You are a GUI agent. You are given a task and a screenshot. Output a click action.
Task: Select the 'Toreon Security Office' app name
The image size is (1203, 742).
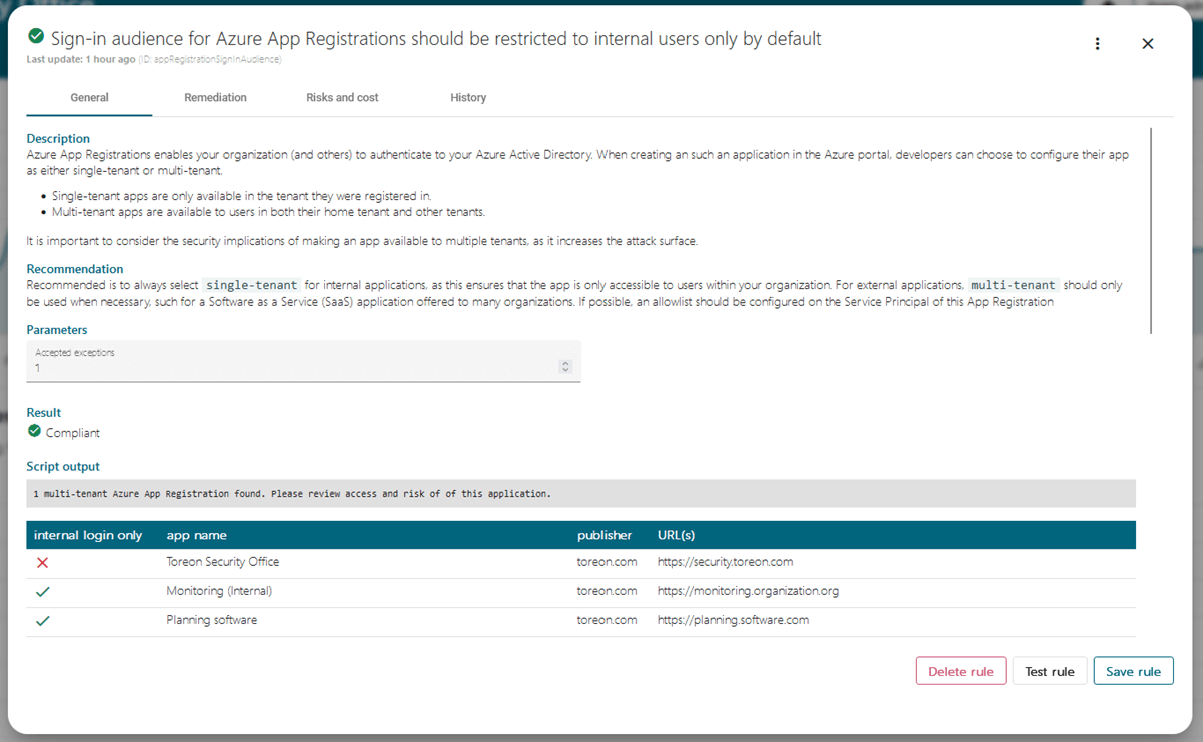click(x=223, y=562)
